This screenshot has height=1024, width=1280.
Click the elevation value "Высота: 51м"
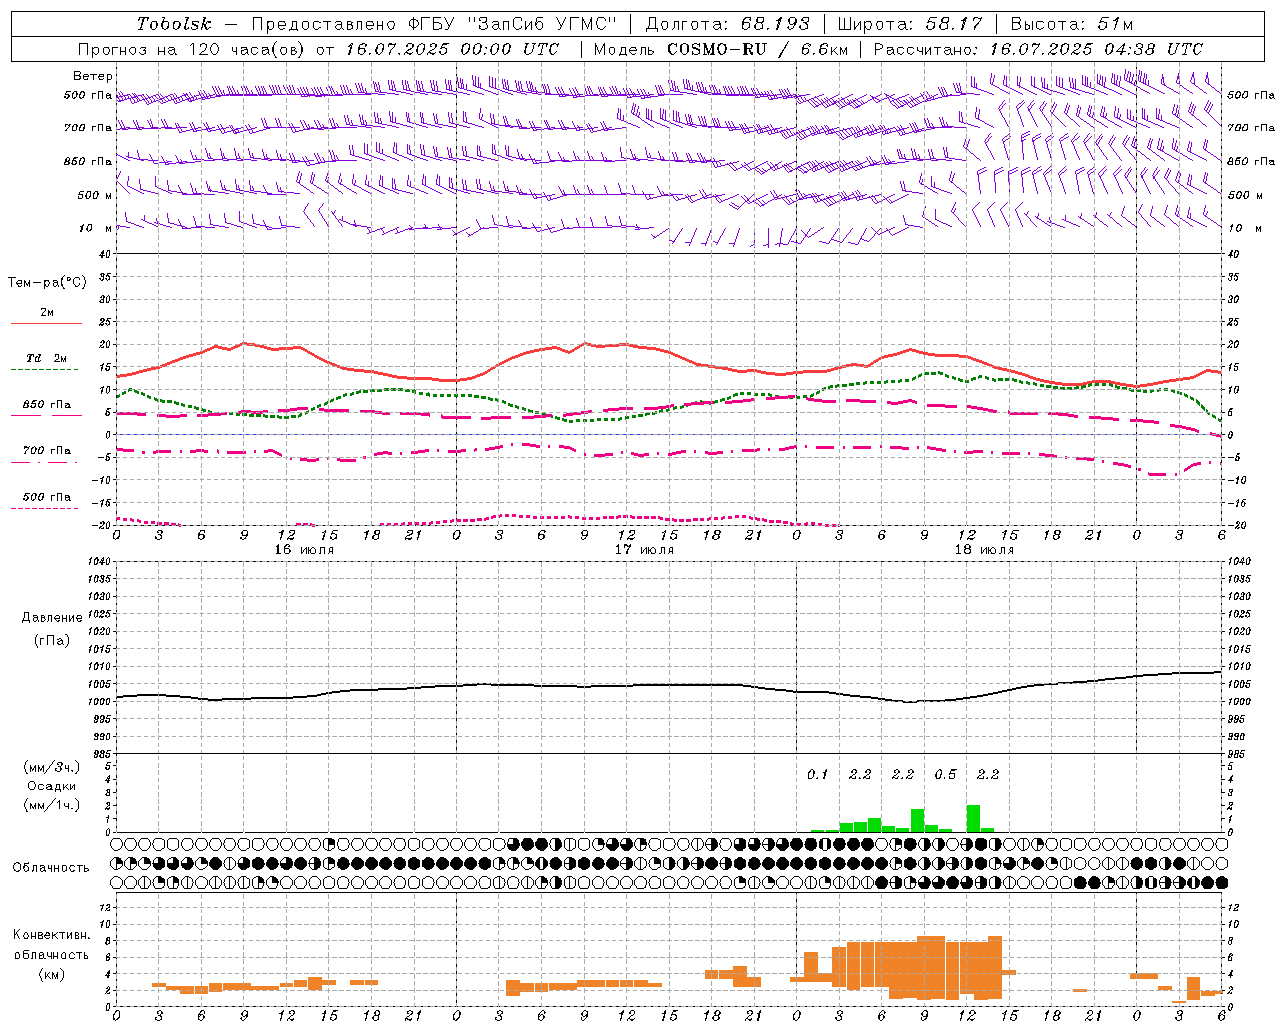[1071, 24]
